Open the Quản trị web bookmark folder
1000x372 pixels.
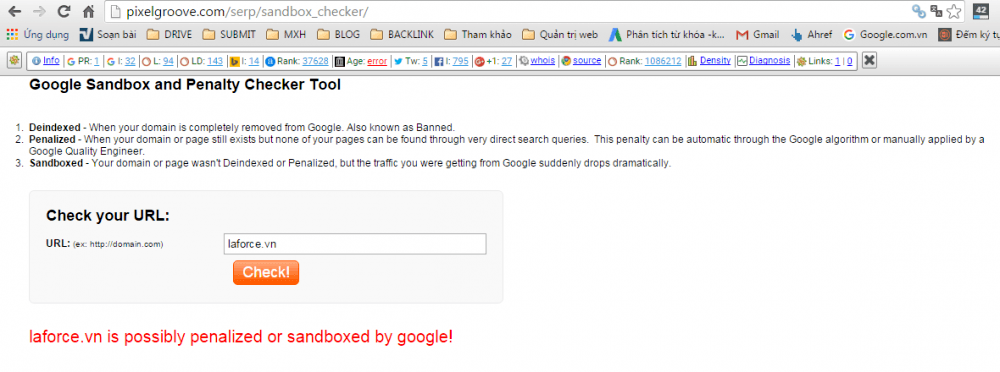pos(559,34)
